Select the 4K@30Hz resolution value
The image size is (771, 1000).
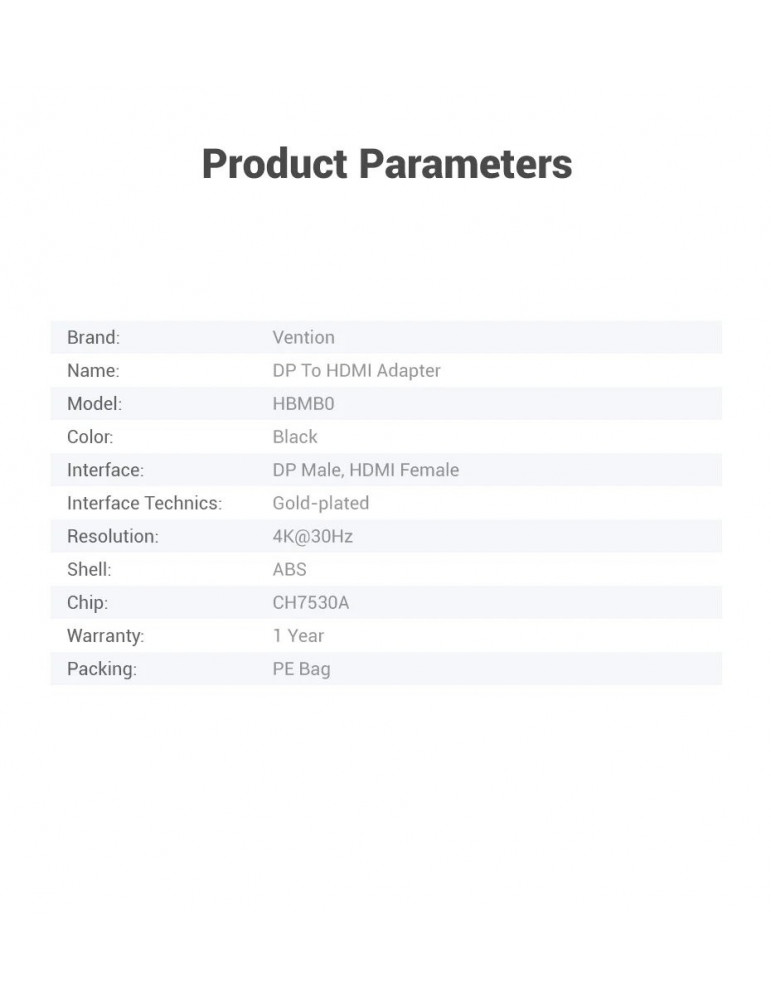[x=312, y=536]
